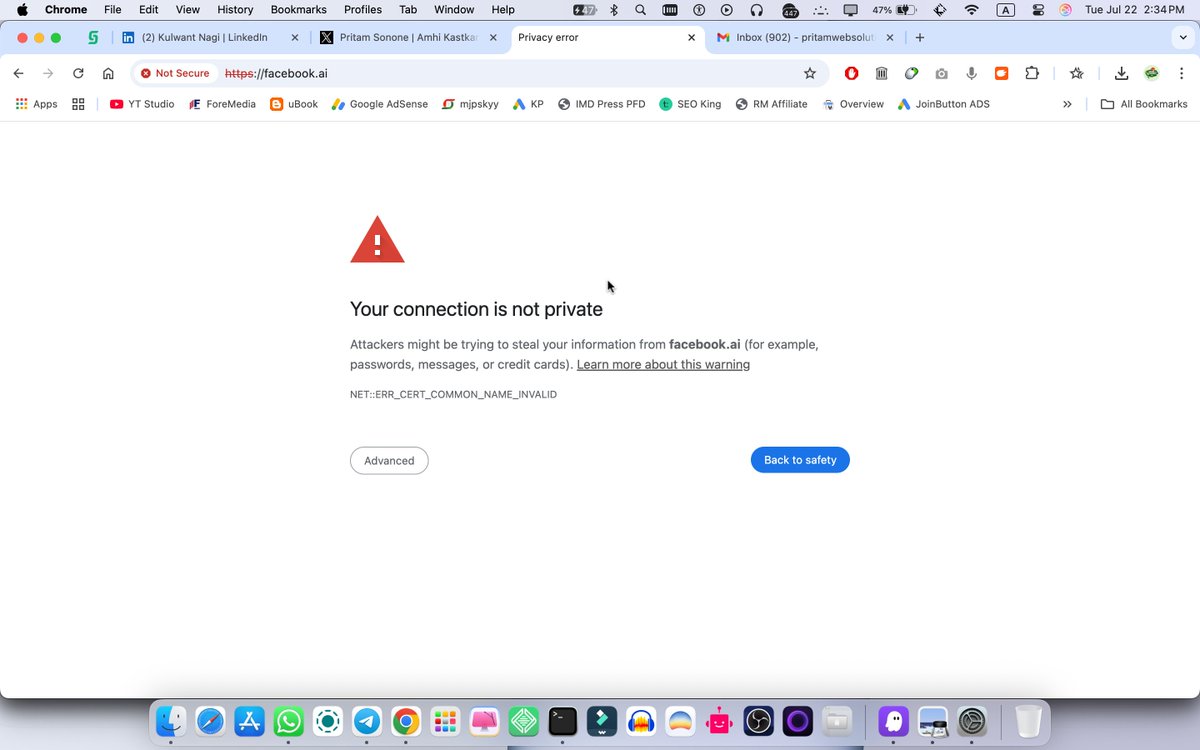Image resolution: width=1200 pixels, height=750 pixels.
Task: Open OBS Studio from the Dock
Action: [x=759, y=720]
